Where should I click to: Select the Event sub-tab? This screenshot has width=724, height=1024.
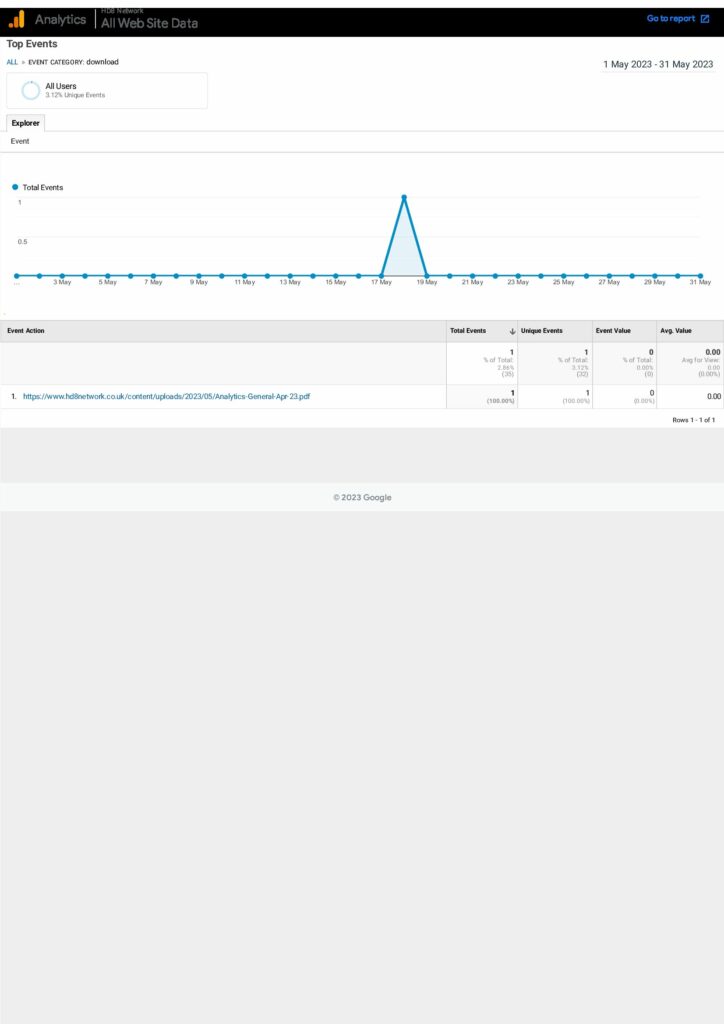pyautogui.click(x=20, y=142)
